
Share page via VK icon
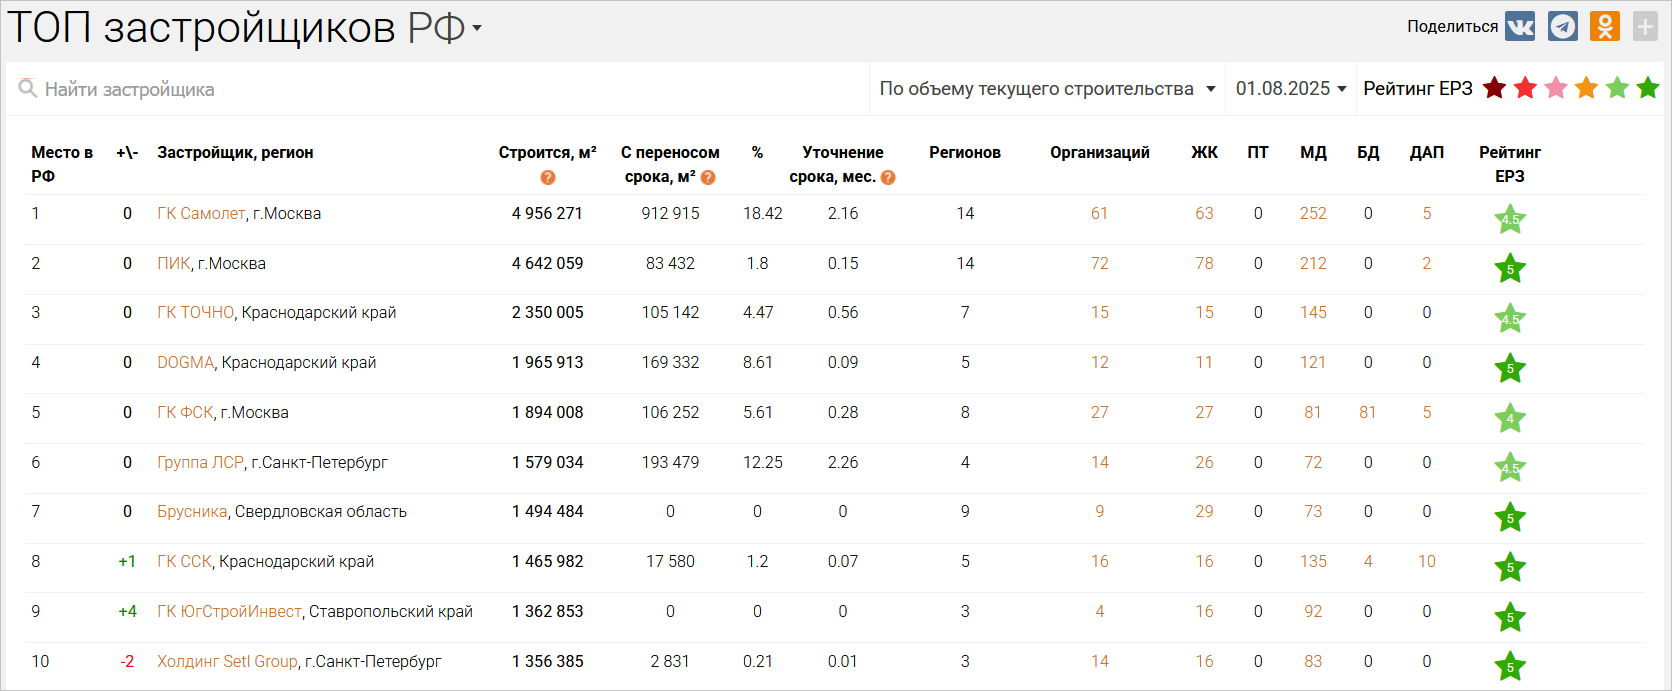tap(1520, 27)
